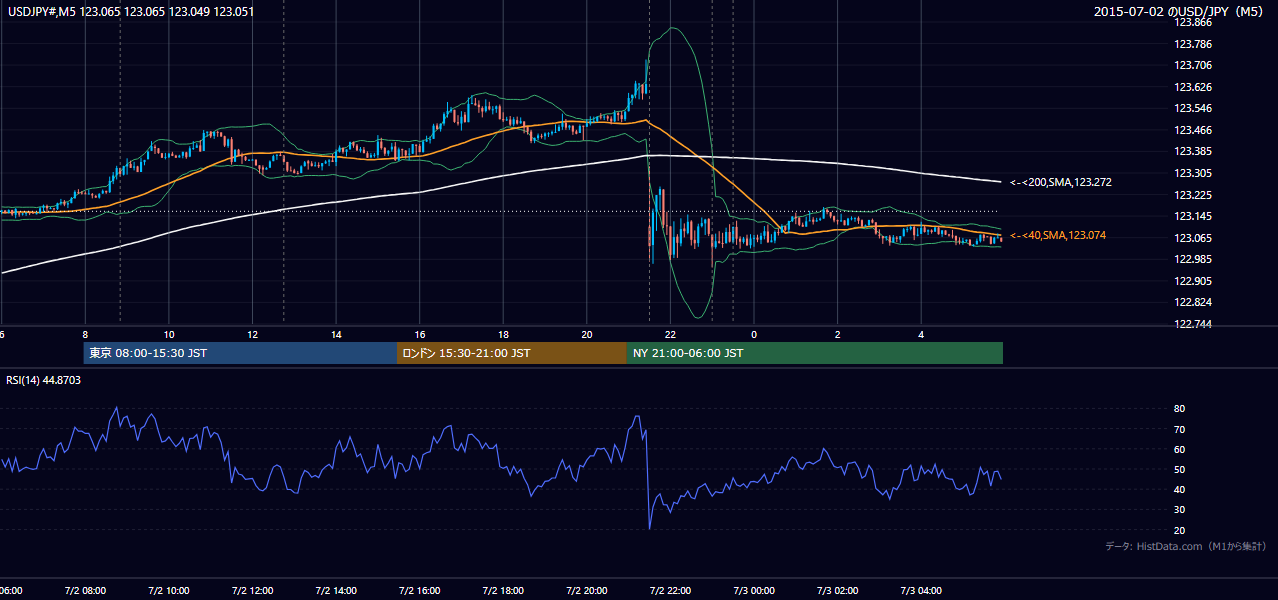Click the RSI axis level 40

[x=1180, y=489]
